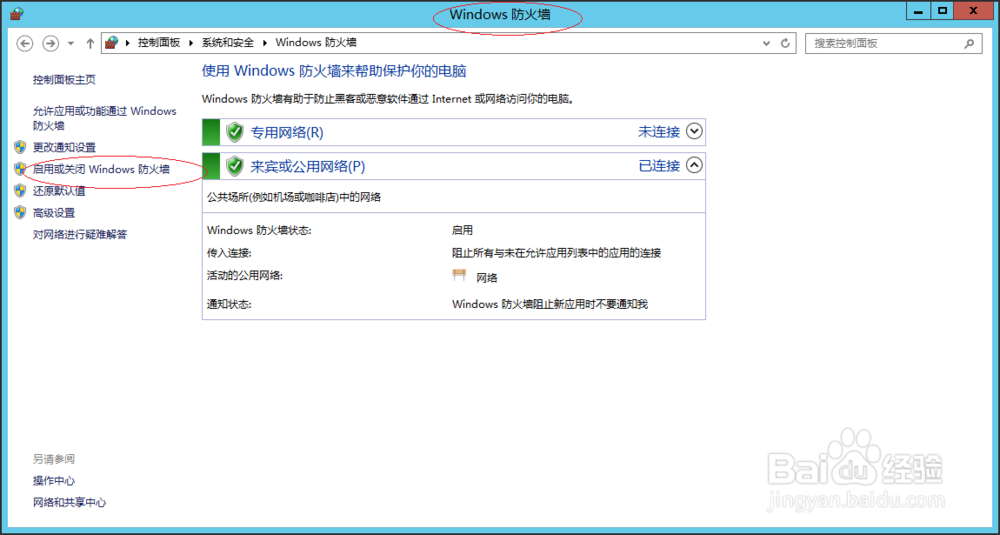Click green shield icon of 来宾或公用网络
Viewport: 1000px width, 535px height.
click(235, 166)
